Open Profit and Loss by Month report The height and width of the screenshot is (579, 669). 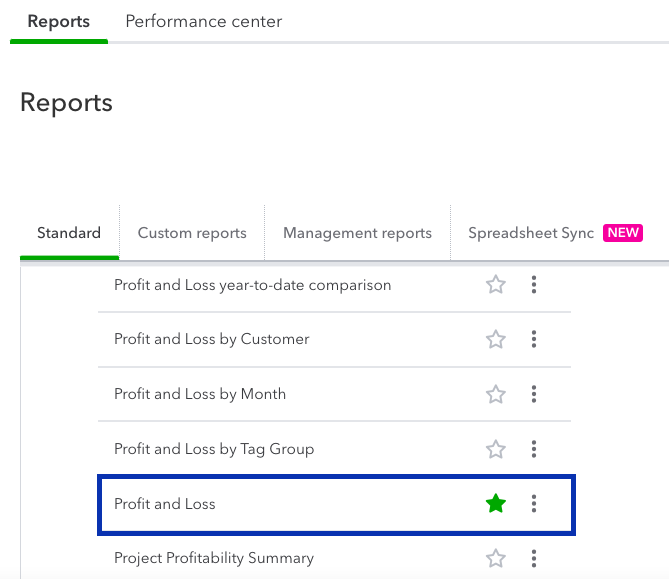[200, 394]
